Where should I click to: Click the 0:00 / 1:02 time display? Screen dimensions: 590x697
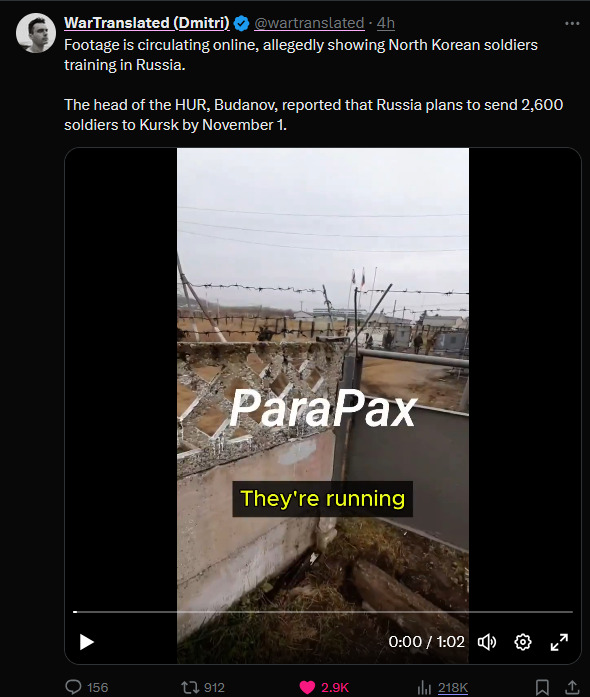[426, 642]
